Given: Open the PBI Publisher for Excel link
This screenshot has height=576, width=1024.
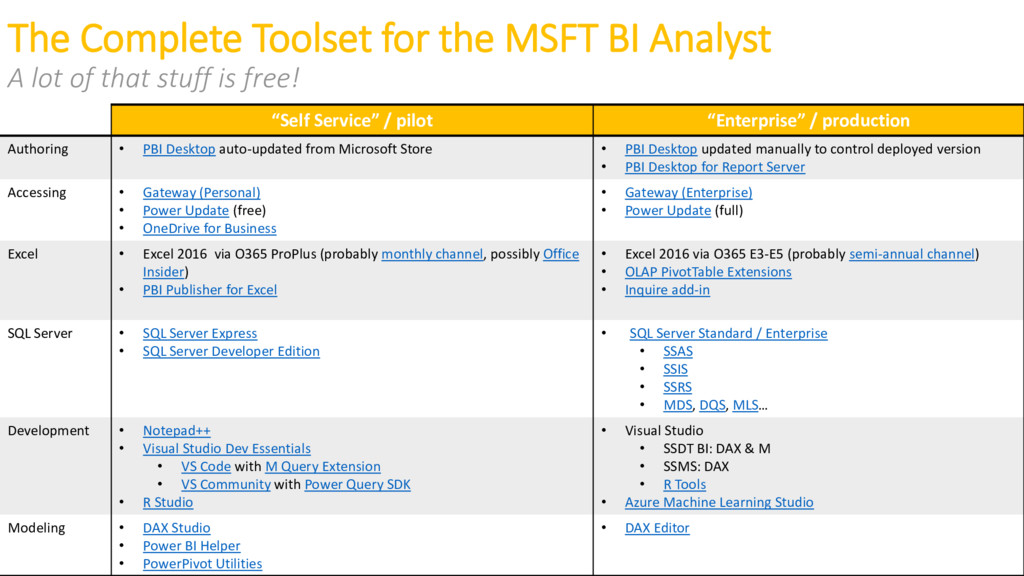Looking at the screenshot, I should tap(210, 290).
